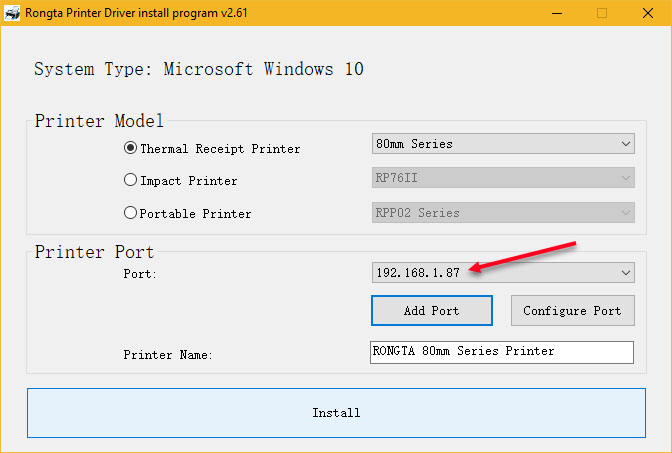Click into the Printer Name text field
672x453 pixels.
click(501, 352)
